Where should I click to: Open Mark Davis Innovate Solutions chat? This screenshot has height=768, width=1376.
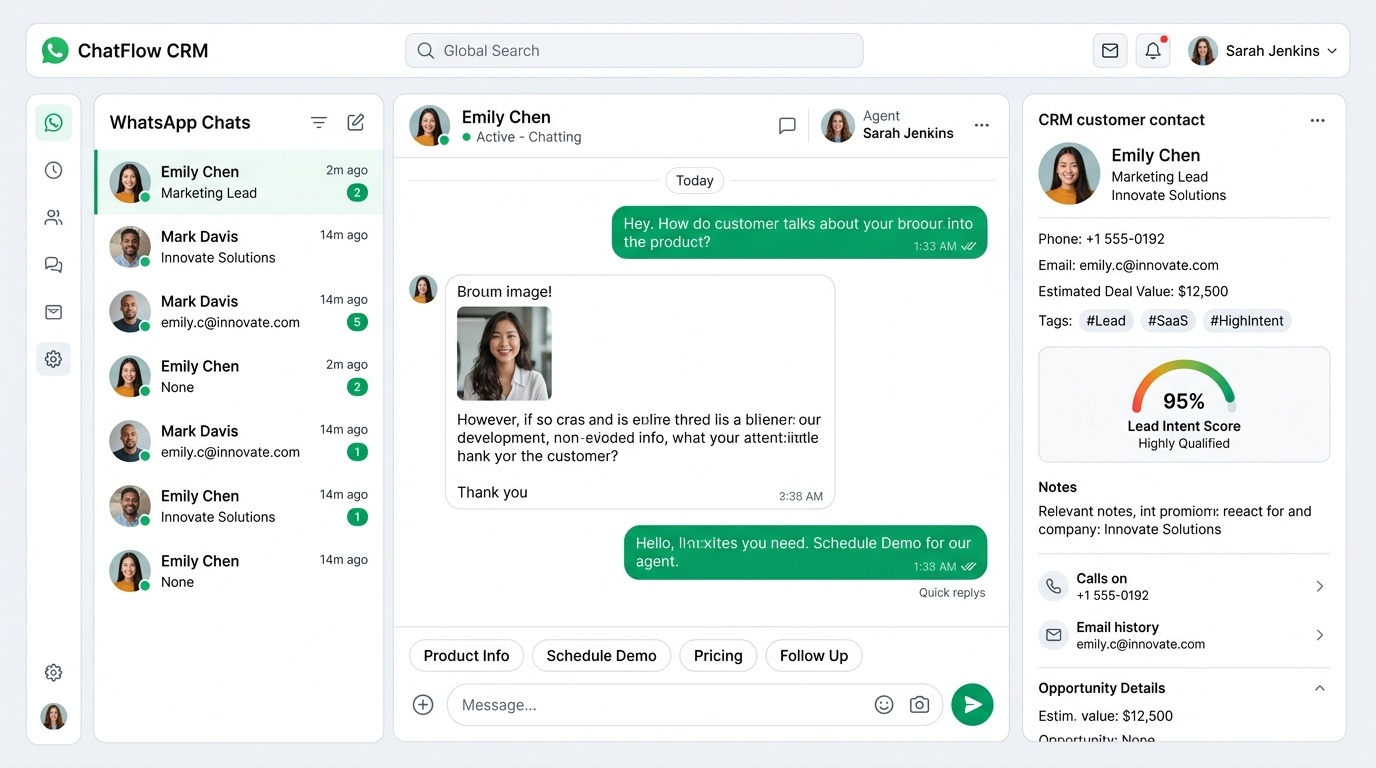239,247
